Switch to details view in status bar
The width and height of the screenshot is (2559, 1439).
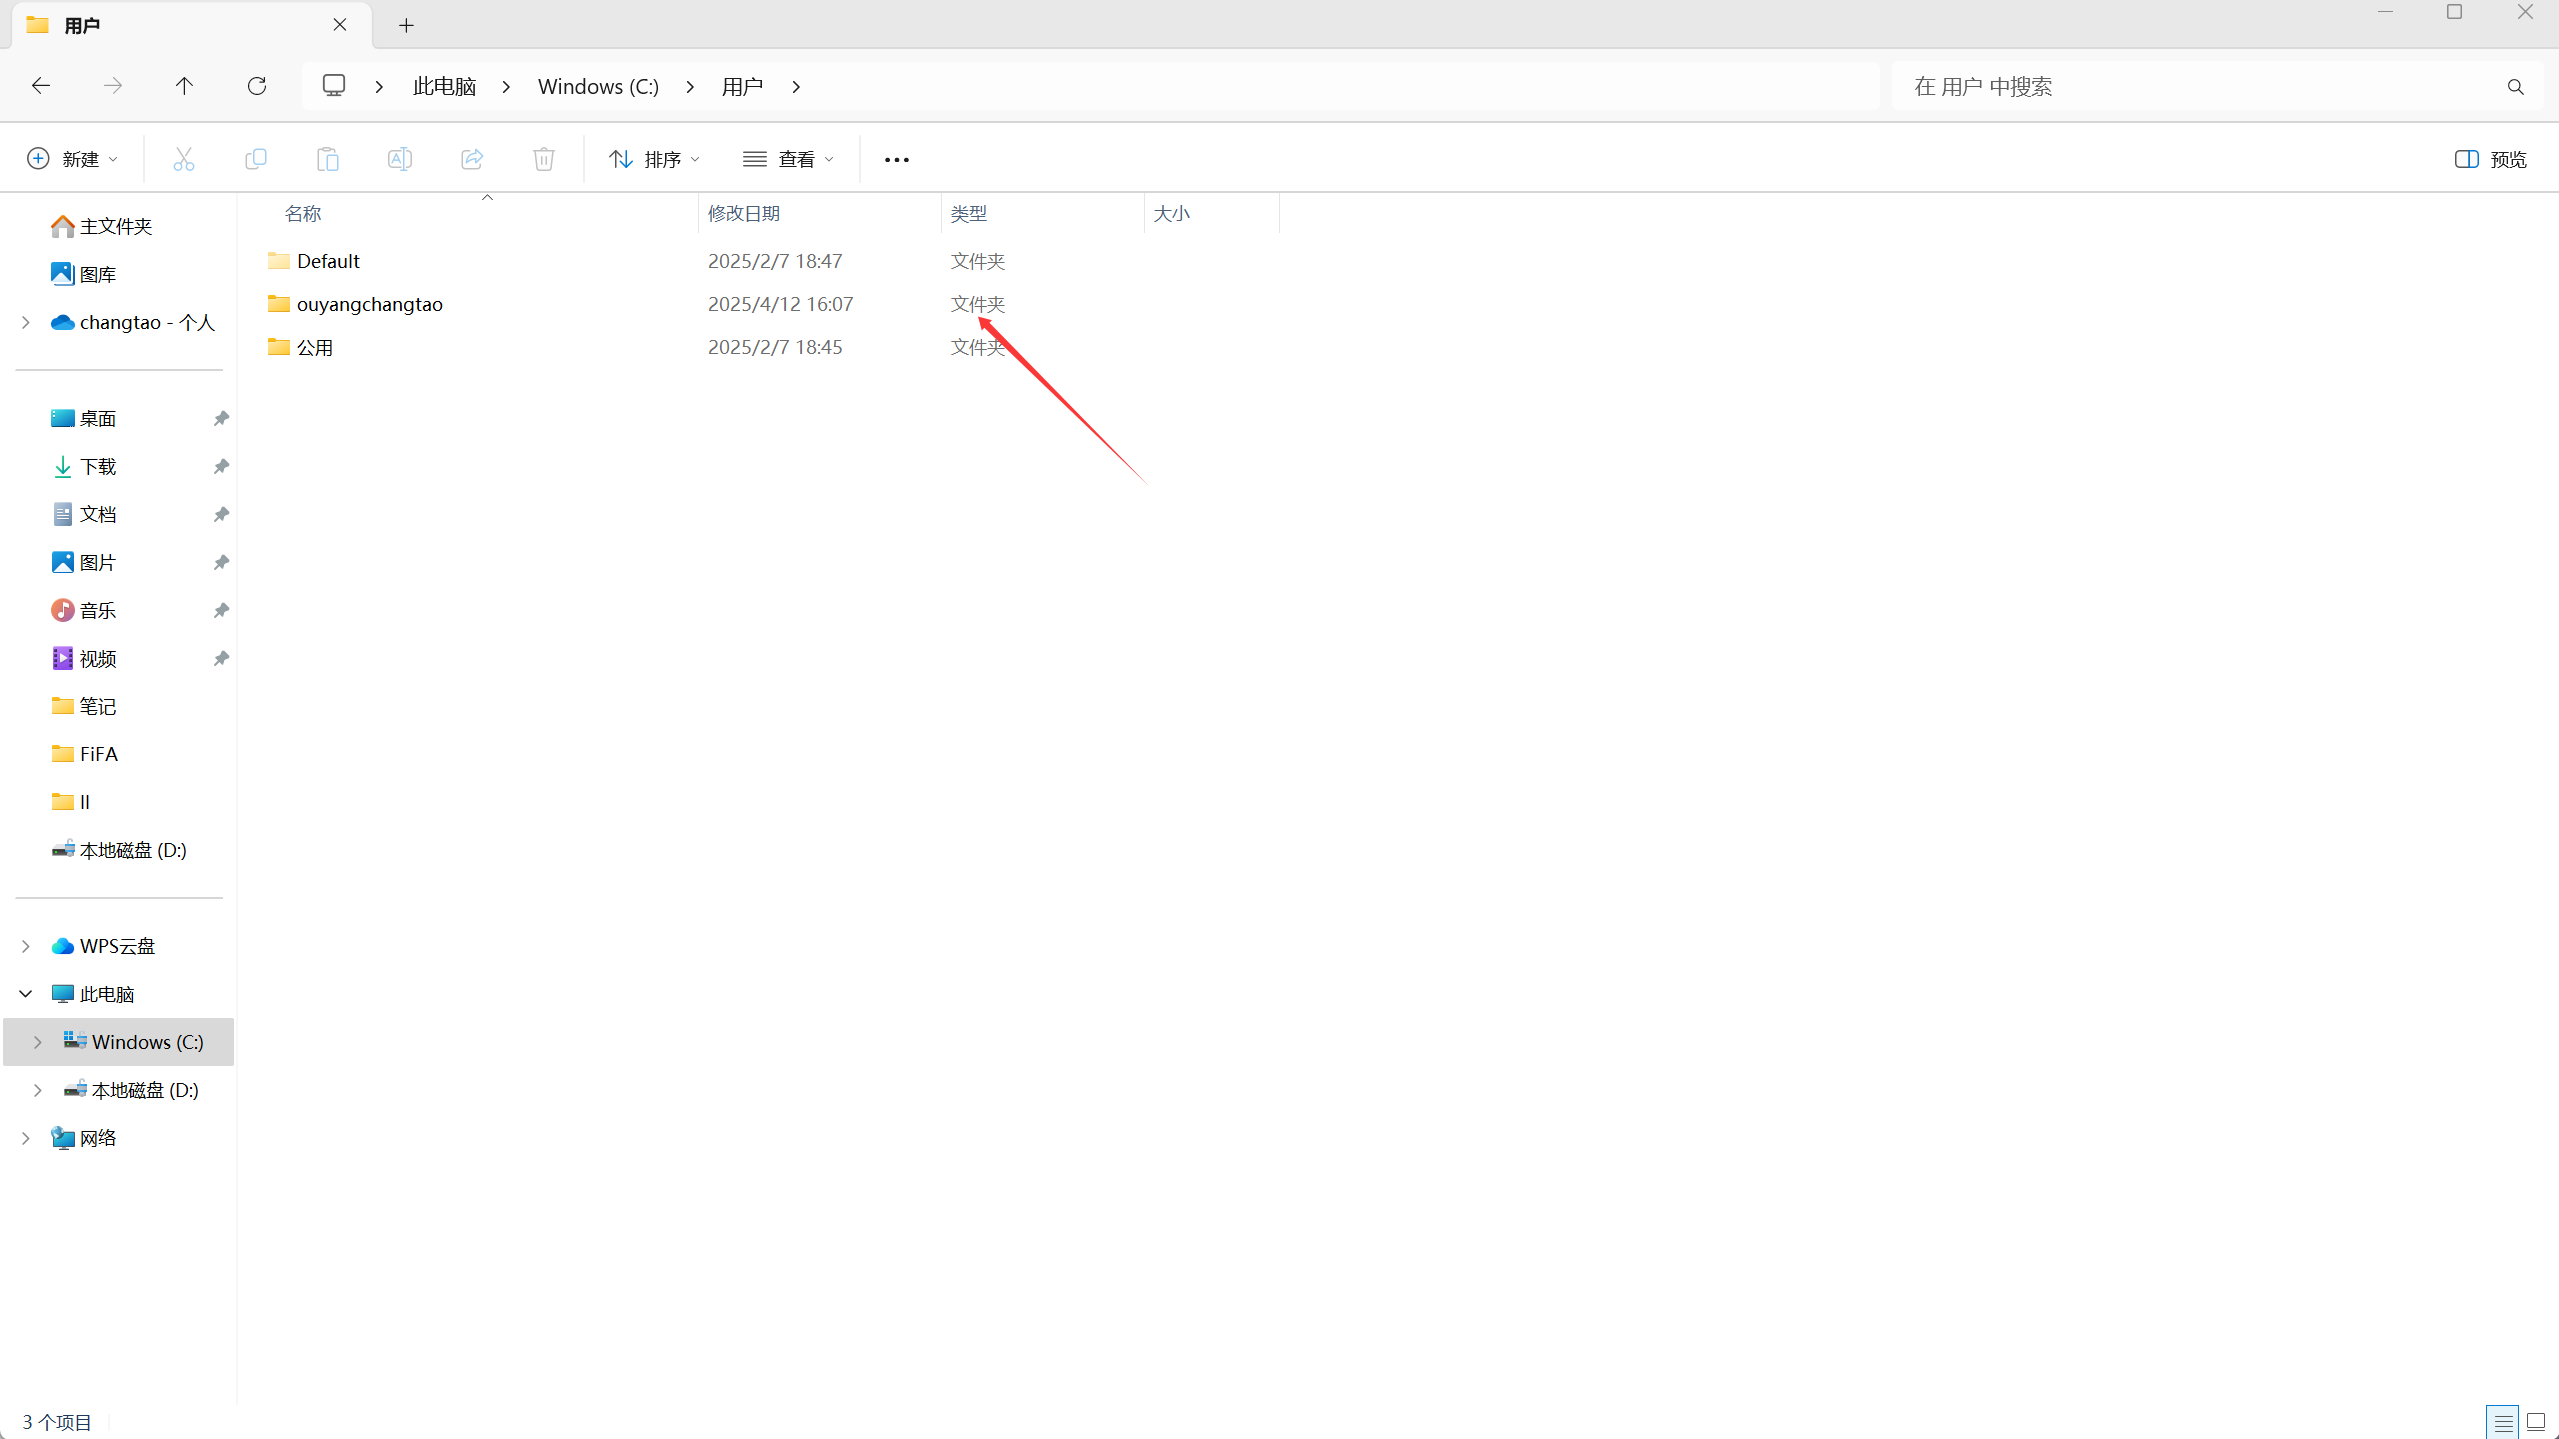click(x=2503, y=1421)
